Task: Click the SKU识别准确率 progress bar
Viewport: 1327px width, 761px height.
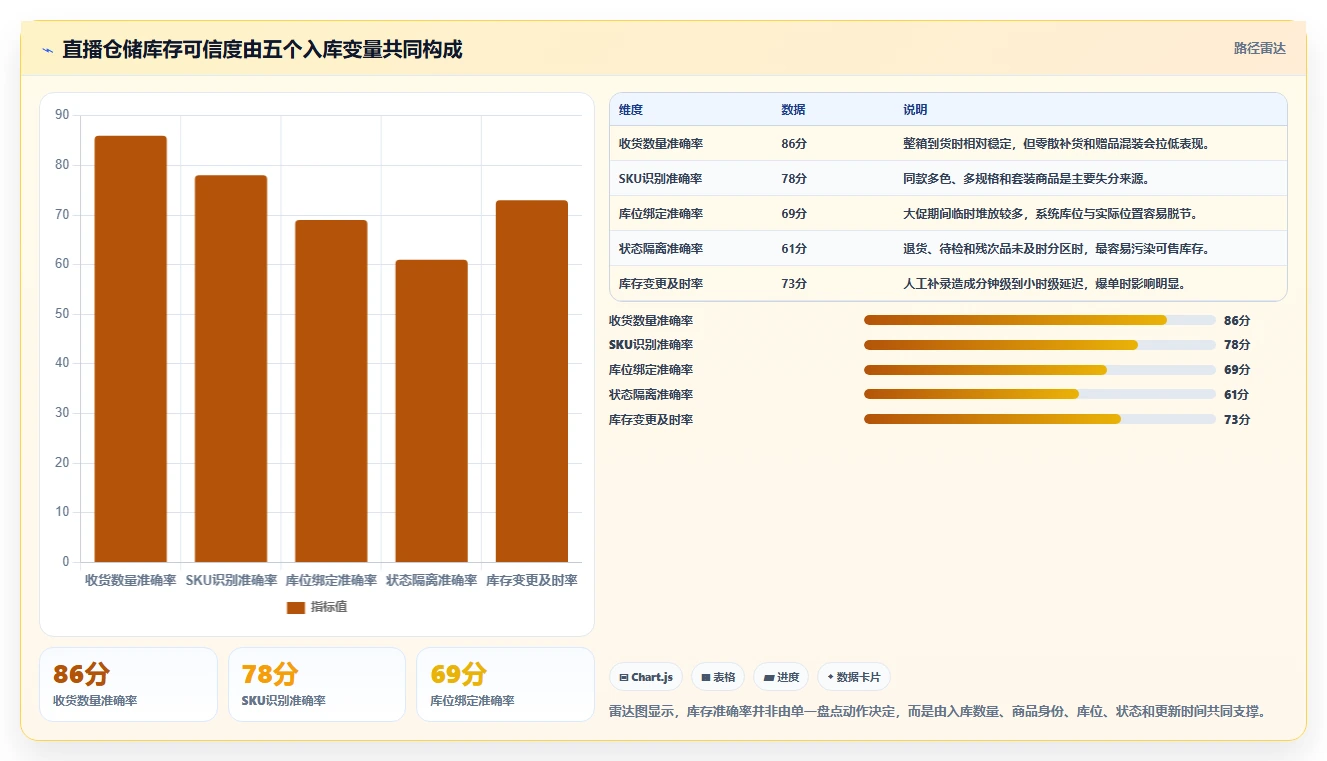Action: click(x=1040, y=345)
